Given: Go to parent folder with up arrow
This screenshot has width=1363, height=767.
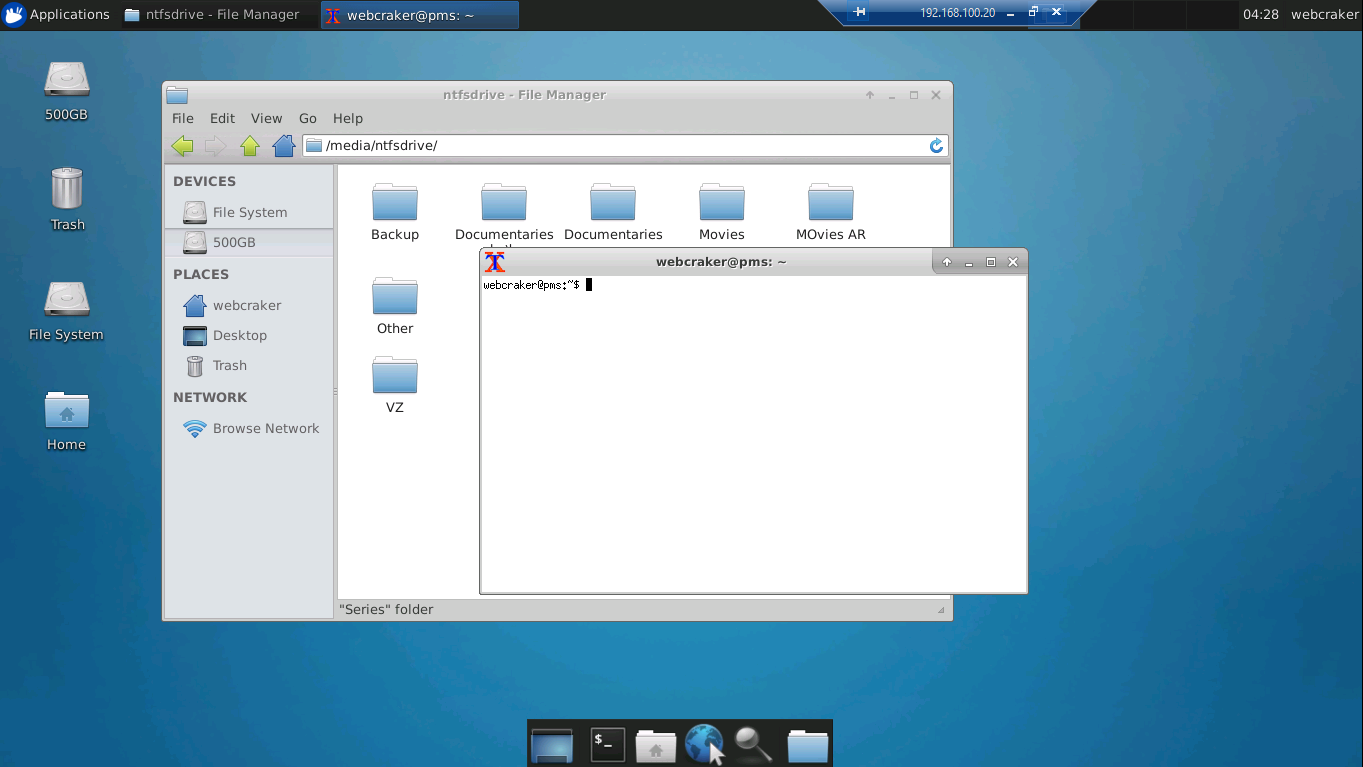Looking at the screenshot, I should pos(250,146).
